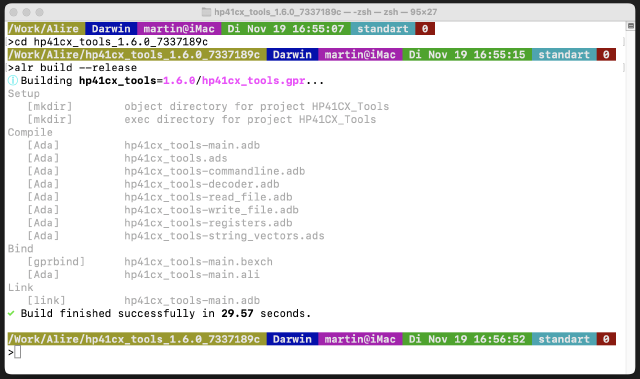Click the zoom window button
The height and width of the screenshot is (379, 640).
point(40,12)
